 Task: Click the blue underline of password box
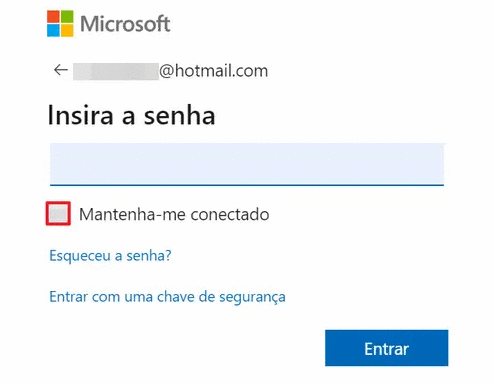pos(247,184)
